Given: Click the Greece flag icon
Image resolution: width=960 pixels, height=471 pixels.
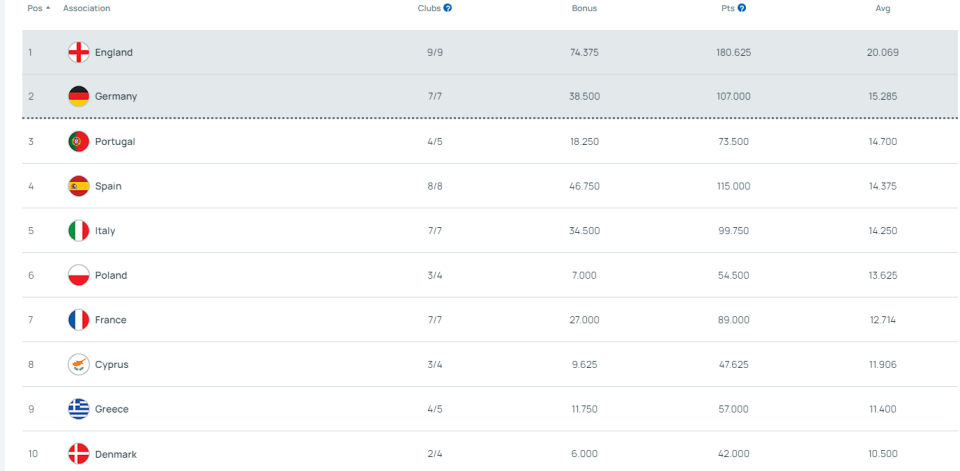Looking at the screenshot, I should [x=78, y=409].
